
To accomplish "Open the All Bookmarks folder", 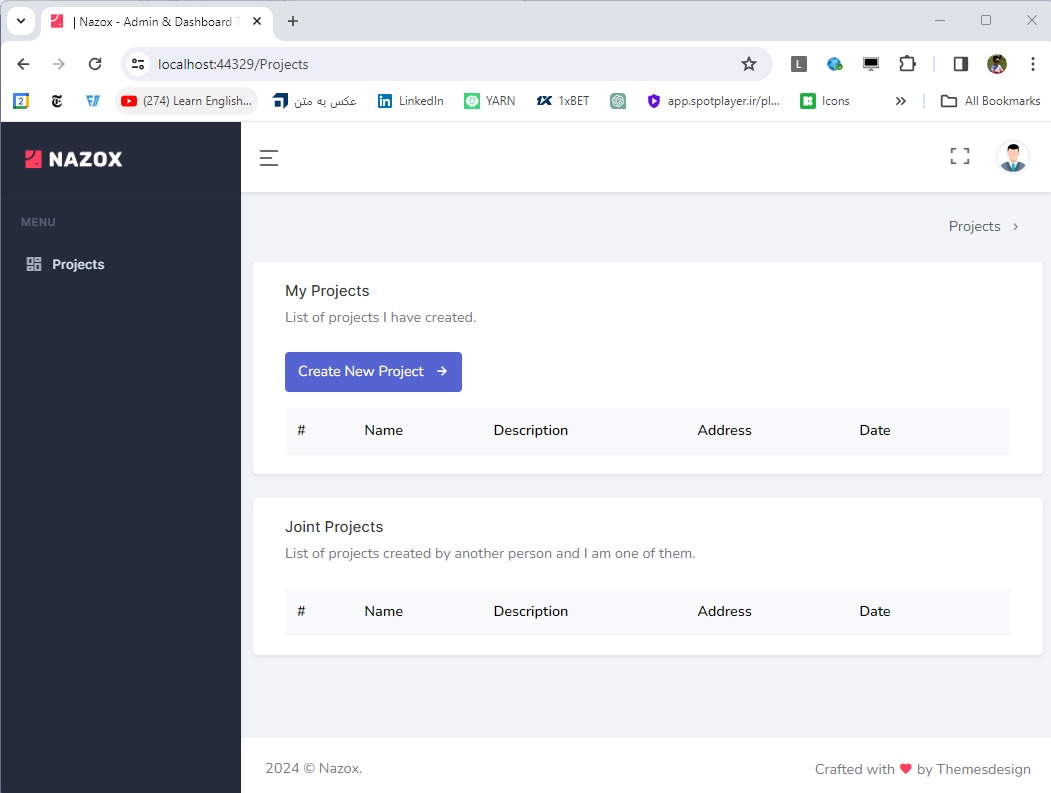I will (991, 101).
